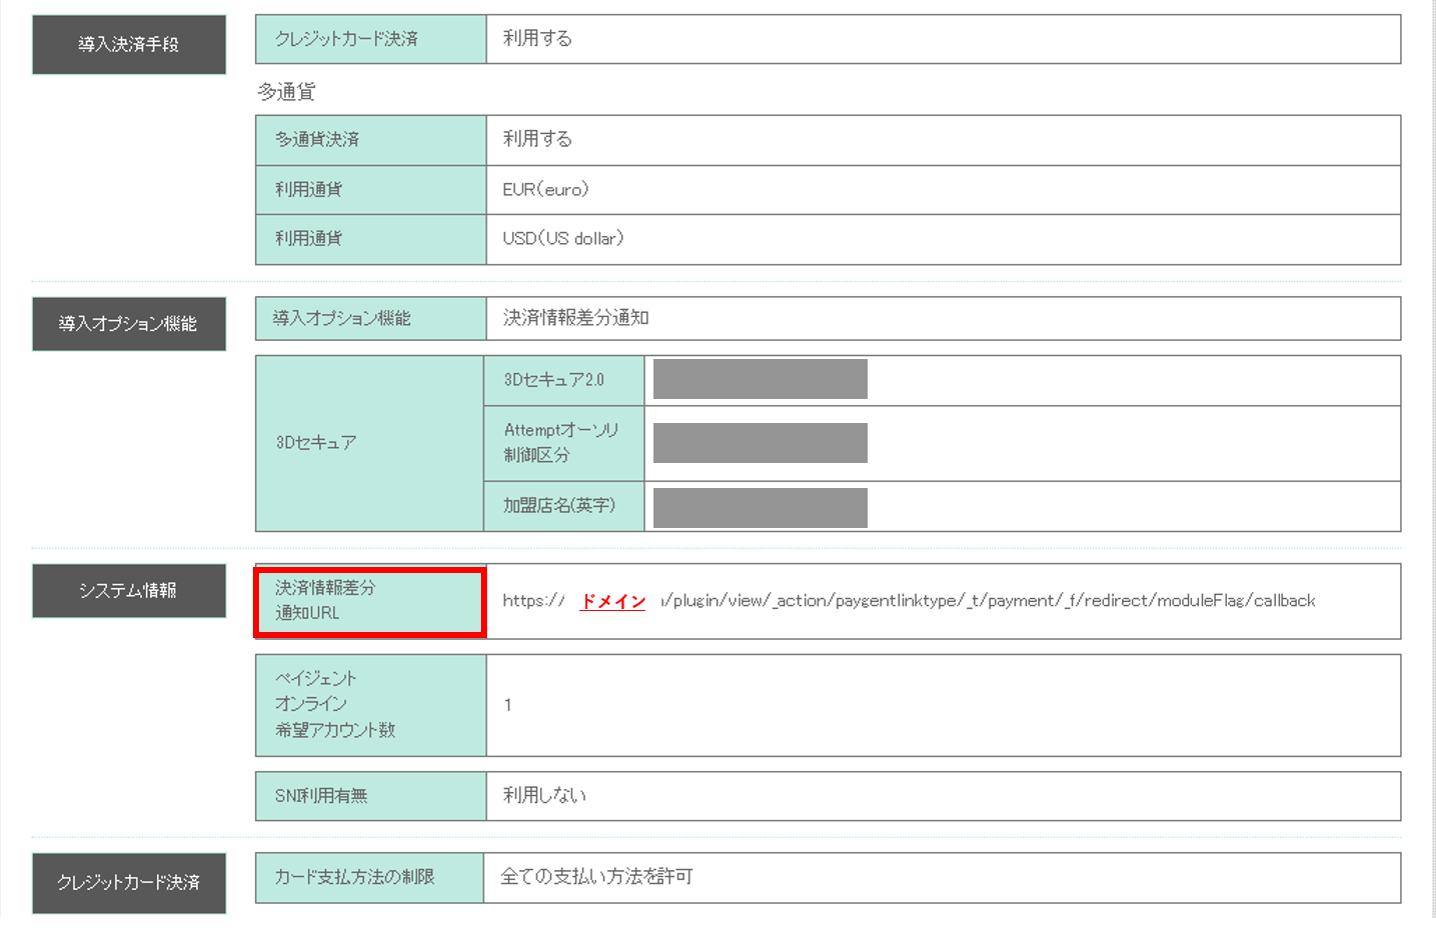Select the 3Dセキュア2.0 label cell
Image resolution: width=1436 pixels, height=951 pixels.
point(563,380)
